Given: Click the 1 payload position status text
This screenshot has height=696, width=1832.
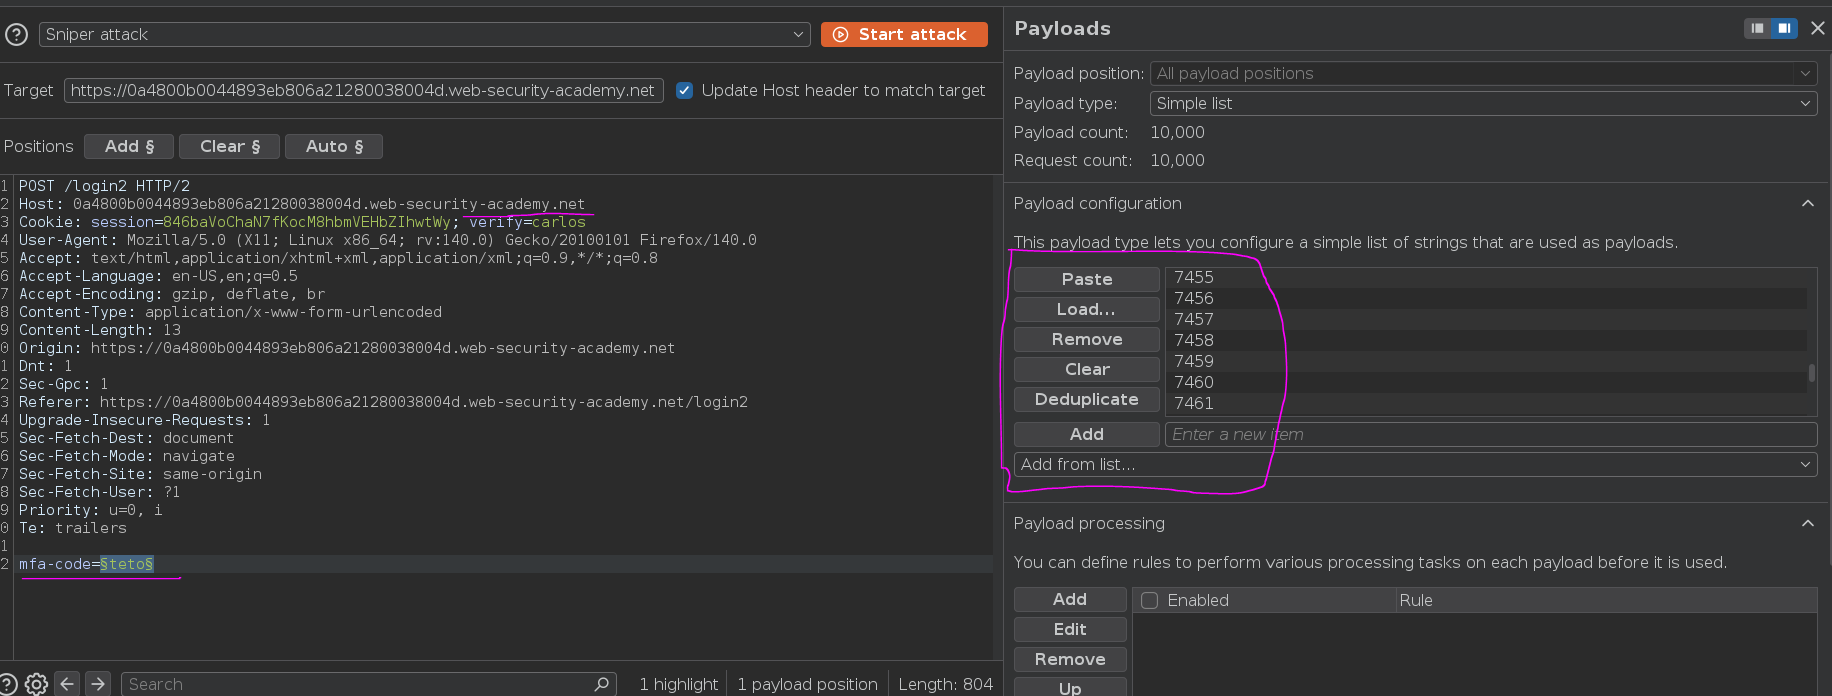Looking at the screenshot, I should coord(807,684).
